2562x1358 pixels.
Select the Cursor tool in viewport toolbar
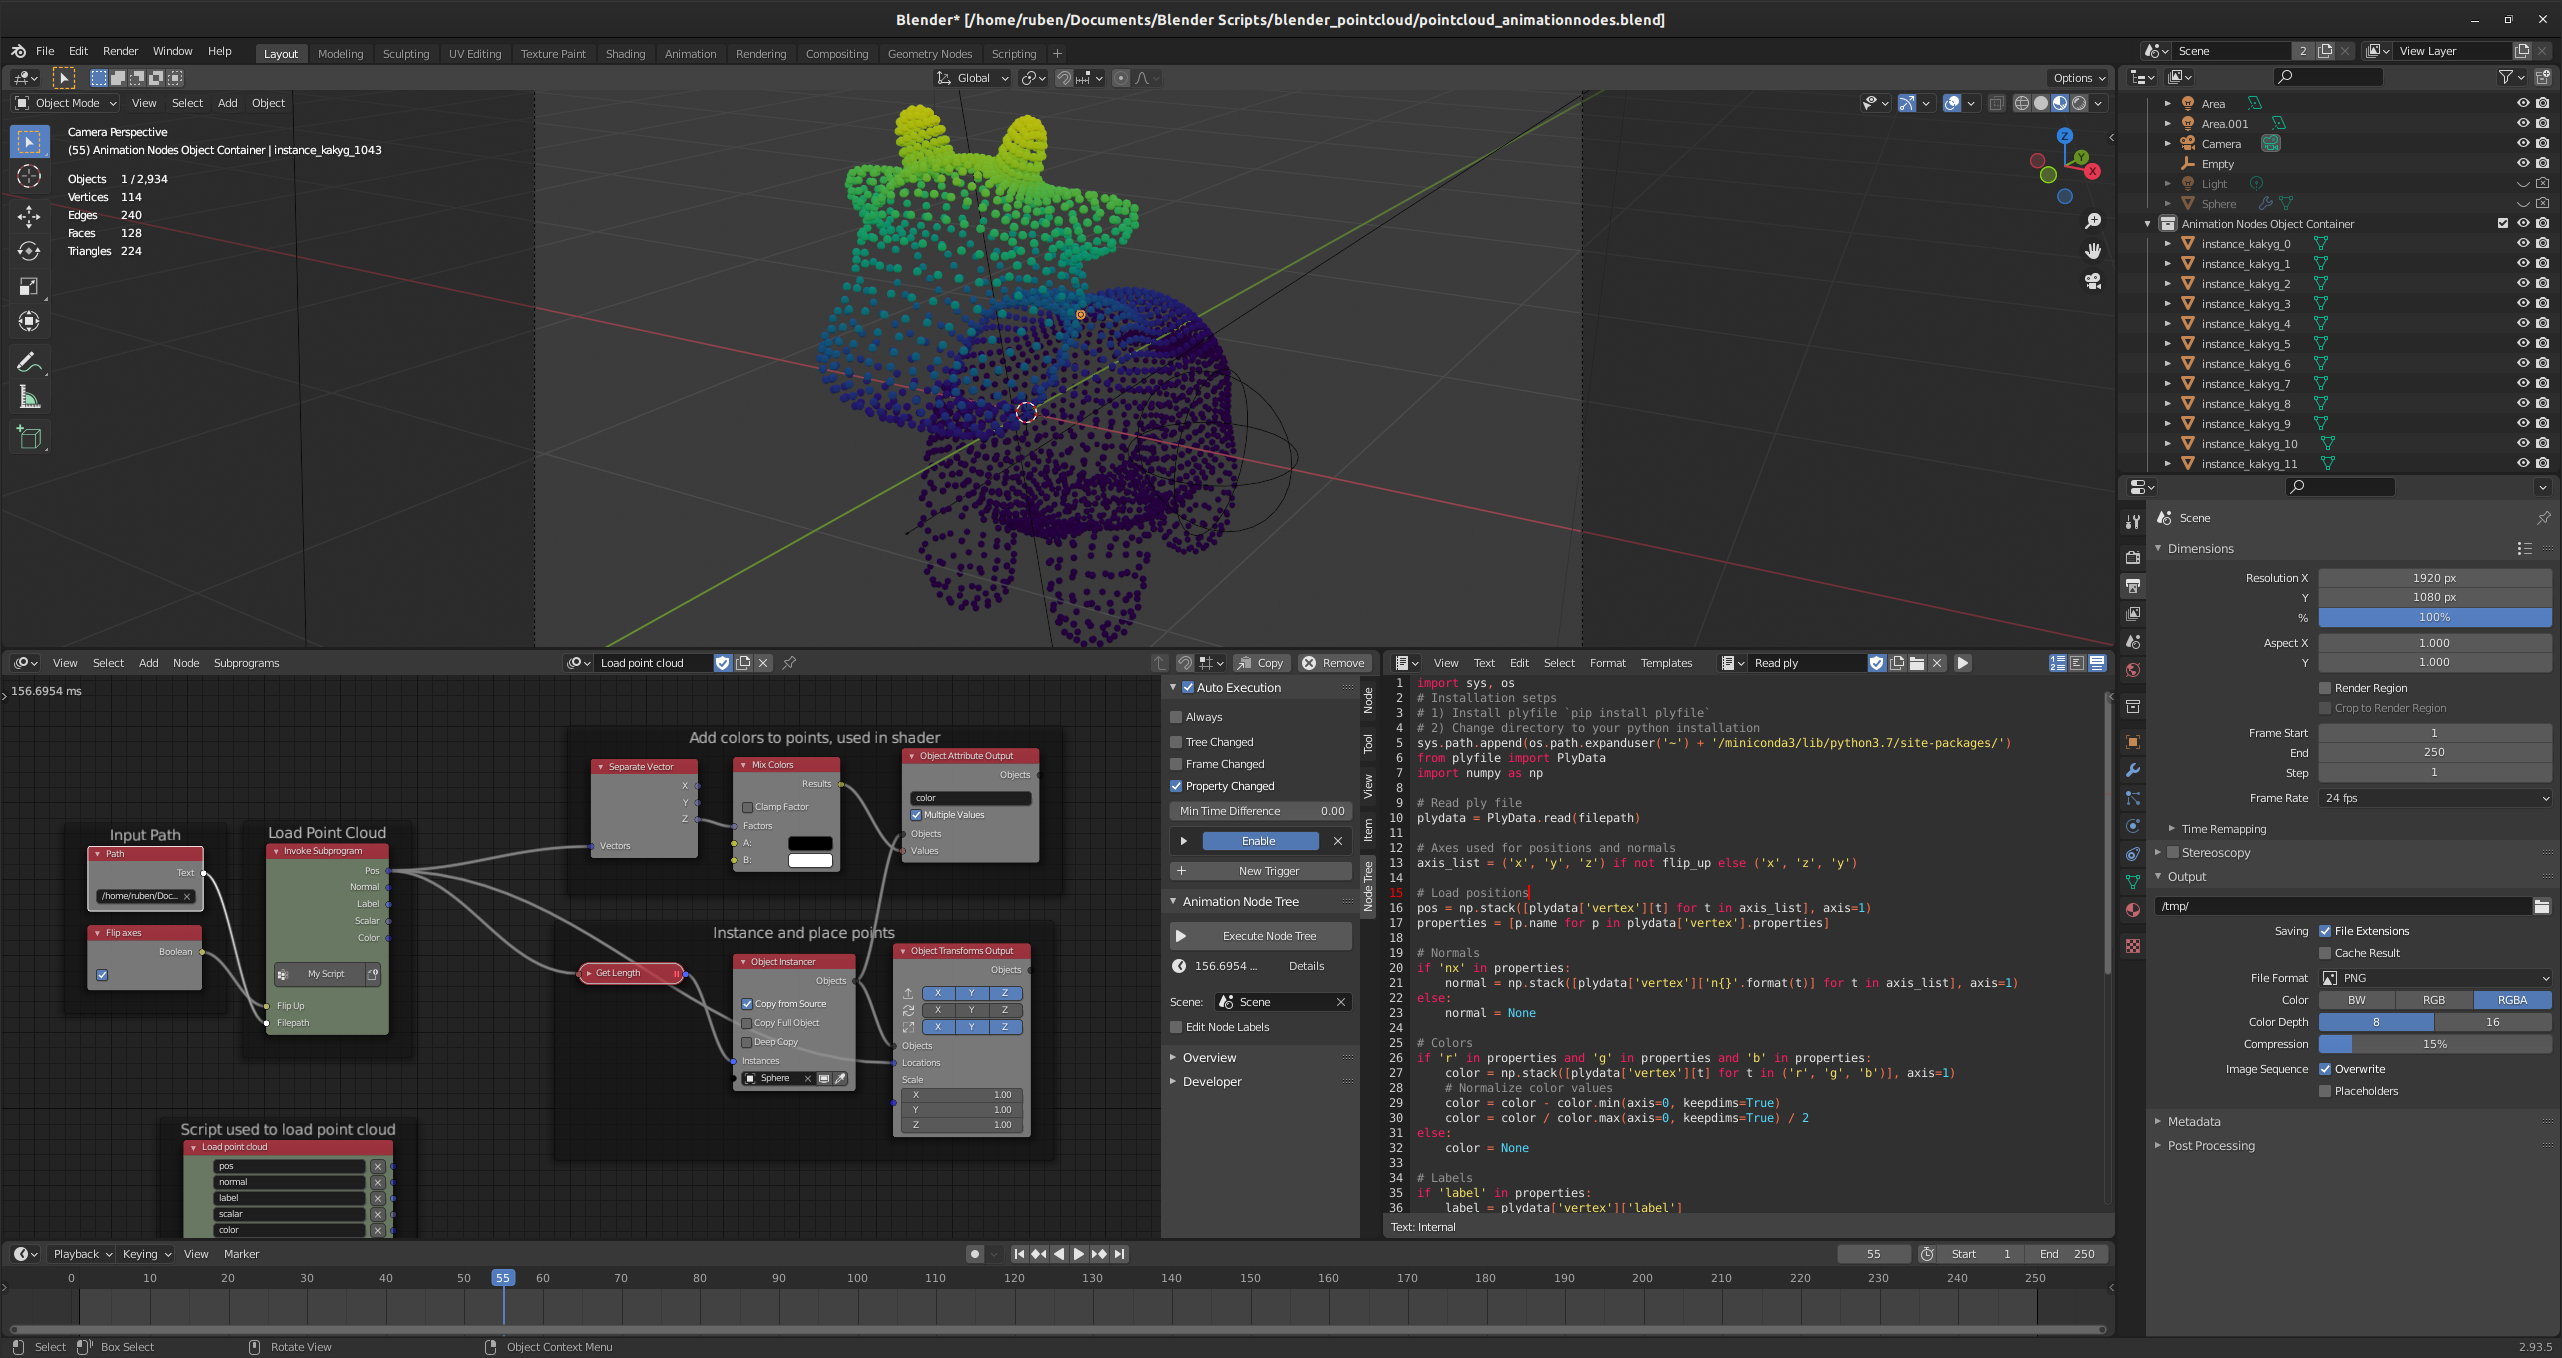[x=29, y=177]
